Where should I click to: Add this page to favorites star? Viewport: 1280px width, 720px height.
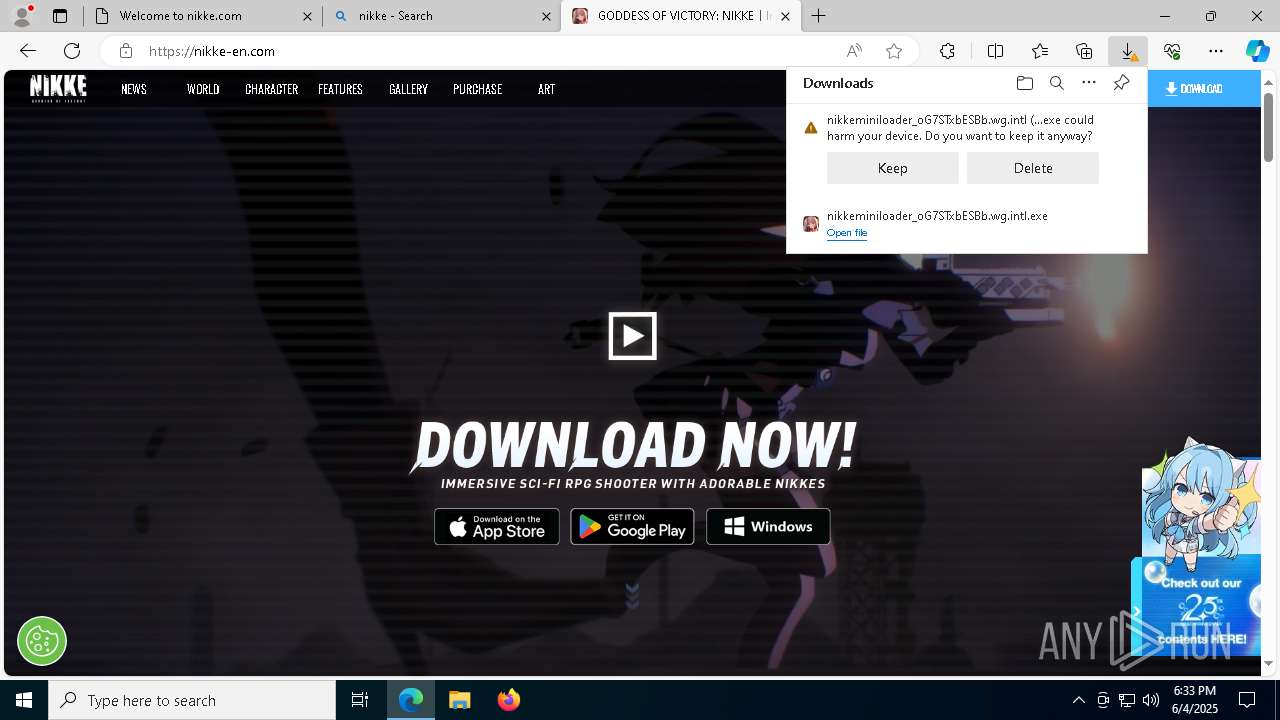pos(894,51)
